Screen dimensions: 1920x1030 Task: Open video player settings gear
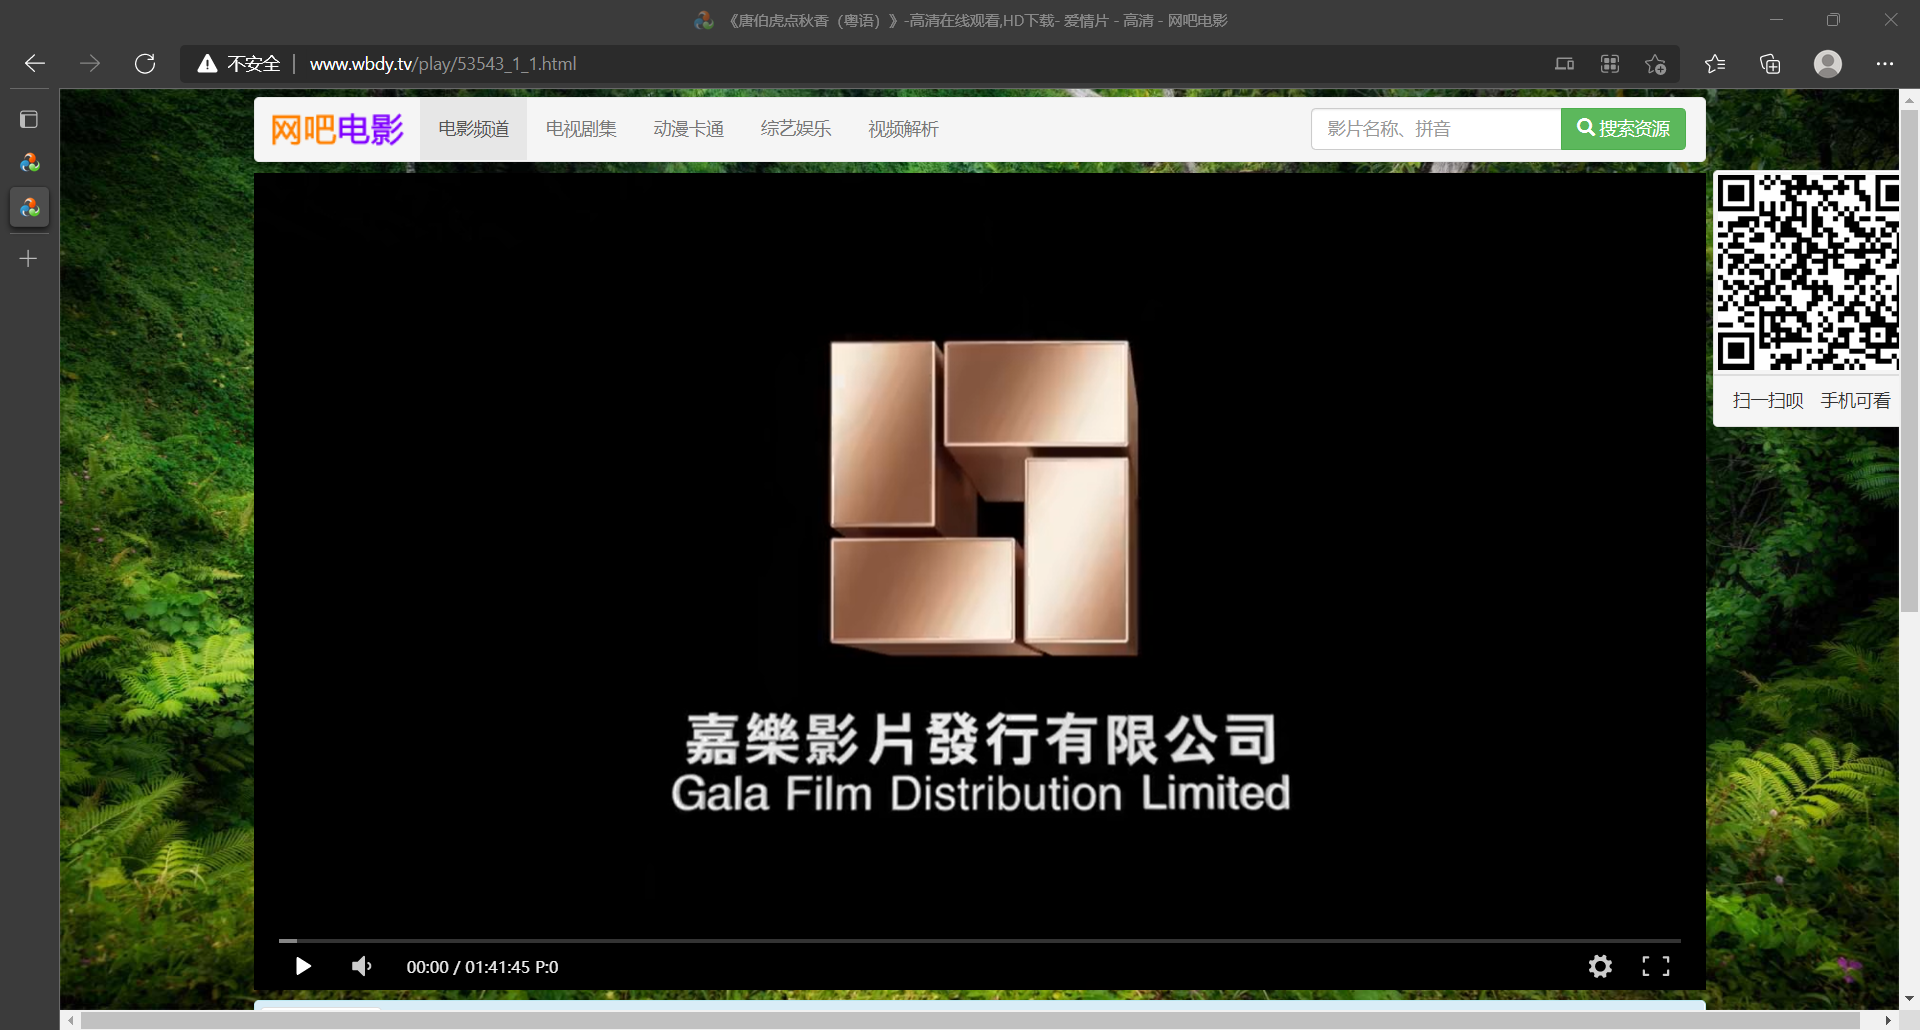(x=1600, y=966)
